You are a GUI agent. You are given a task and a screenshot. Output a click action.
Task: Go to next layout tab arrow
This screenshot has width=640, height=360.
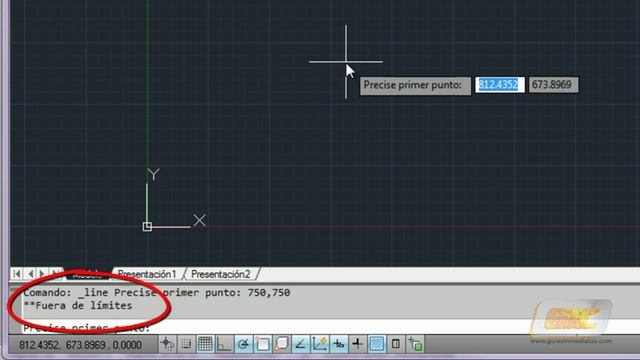coord(42,273)
